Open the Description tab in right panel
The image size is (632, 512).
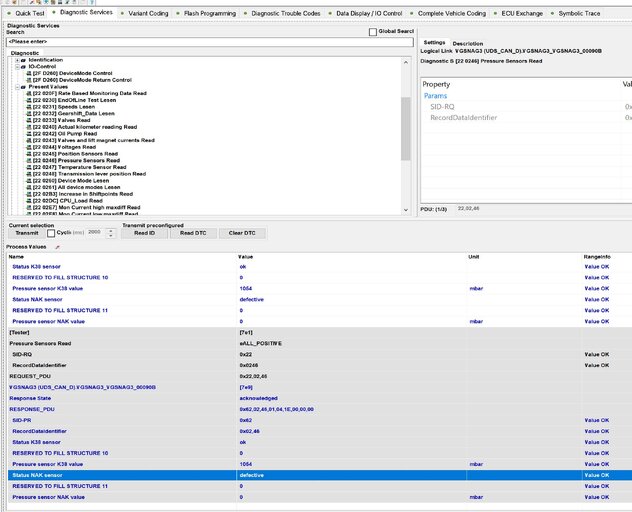pyautogui.click(x=467, y=44)
